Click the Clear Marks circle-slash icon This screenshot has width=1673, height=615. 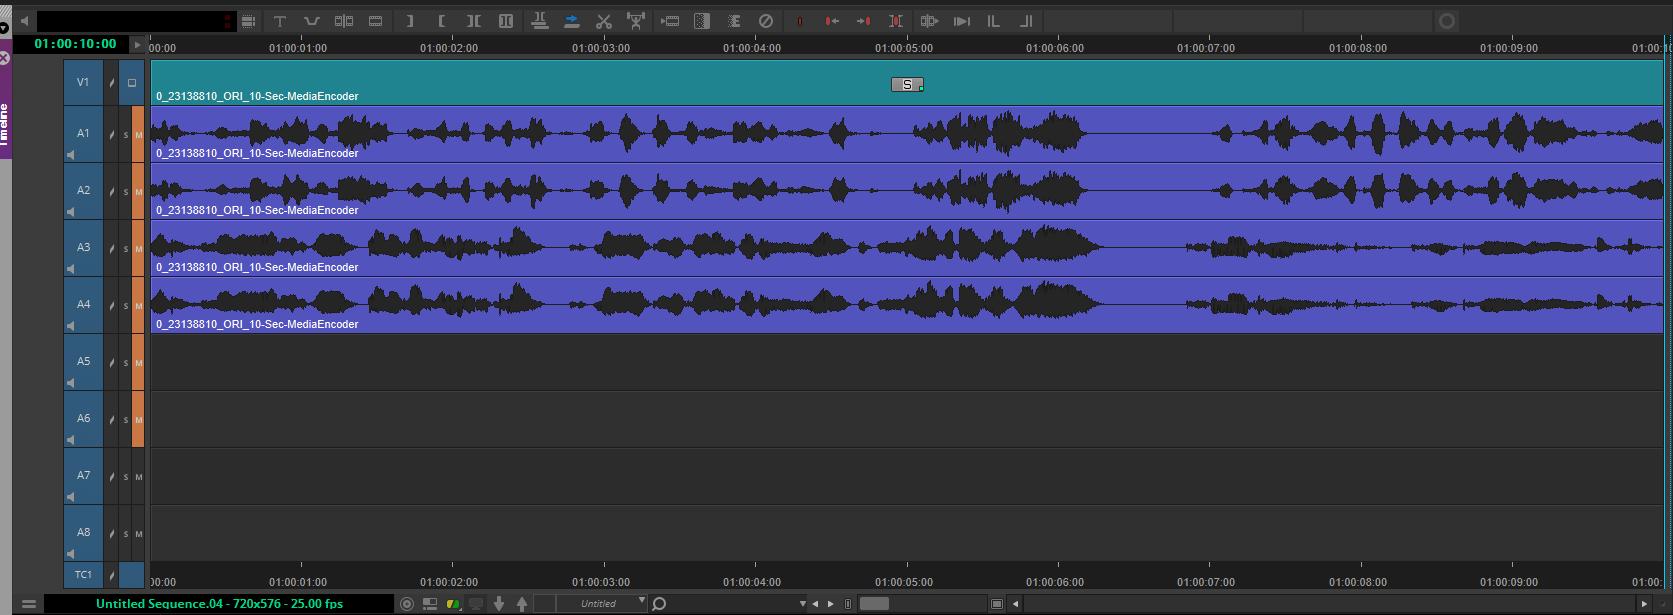pos(766,21)
